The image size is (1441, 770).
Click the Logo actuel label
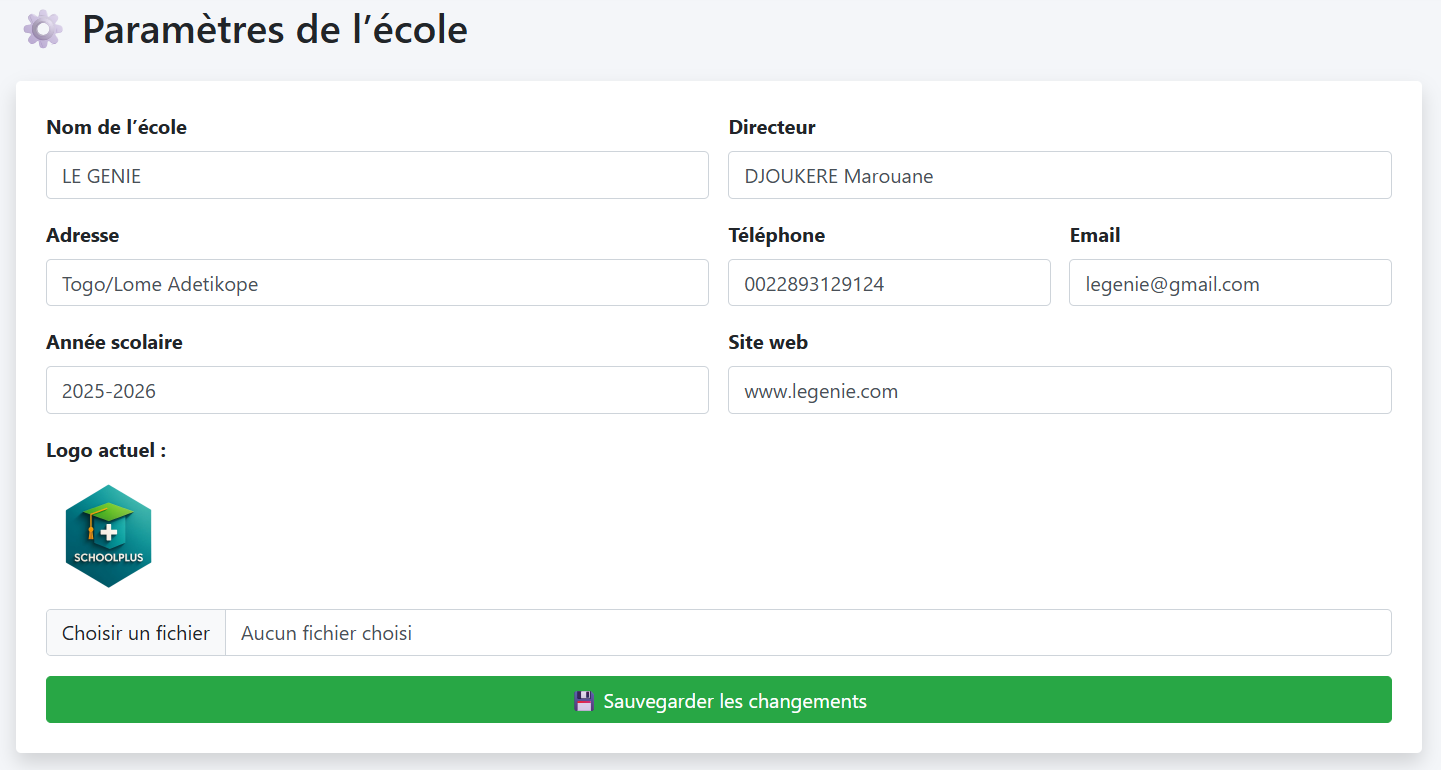[104, 450]
